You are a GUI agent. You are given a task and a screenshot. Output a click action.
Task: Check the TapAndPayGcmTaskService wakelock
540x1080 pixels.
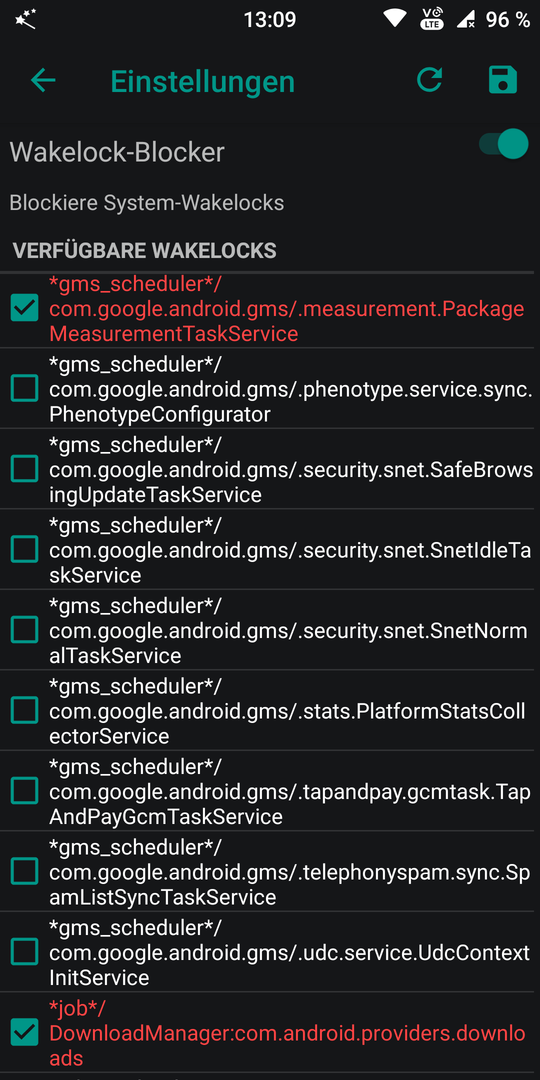(25, 791)
